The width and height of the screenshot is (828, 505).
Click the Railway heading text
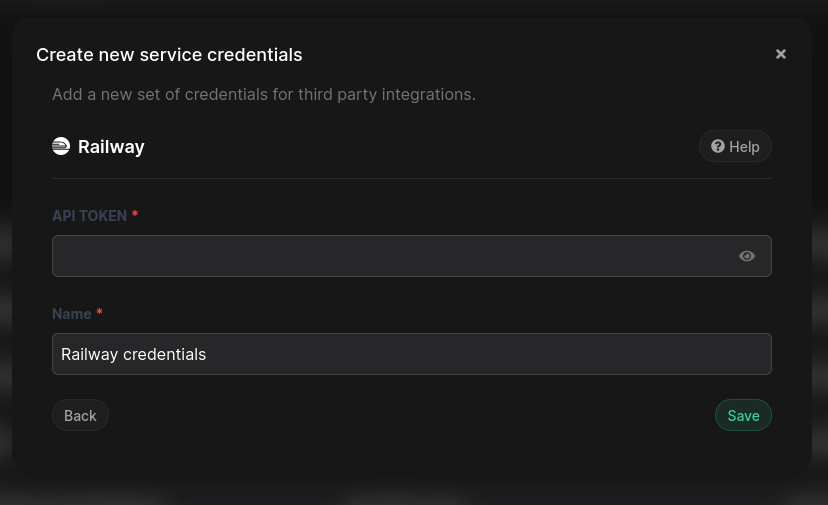[111, 146]
